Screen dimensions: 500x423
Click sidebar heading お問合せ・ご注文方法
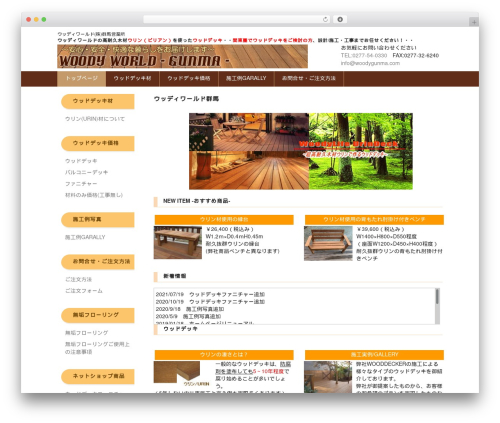pos(98,262)
